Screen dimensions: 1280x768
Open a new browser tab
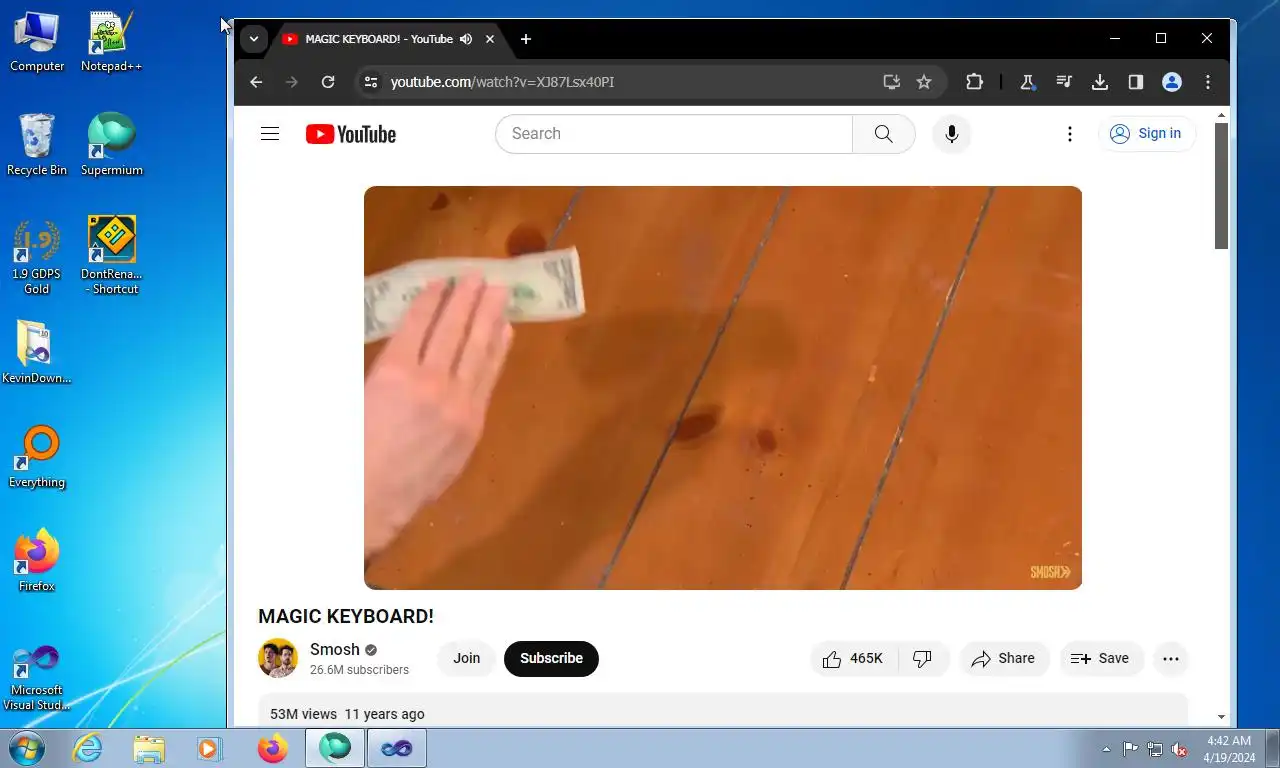(526, 39)
